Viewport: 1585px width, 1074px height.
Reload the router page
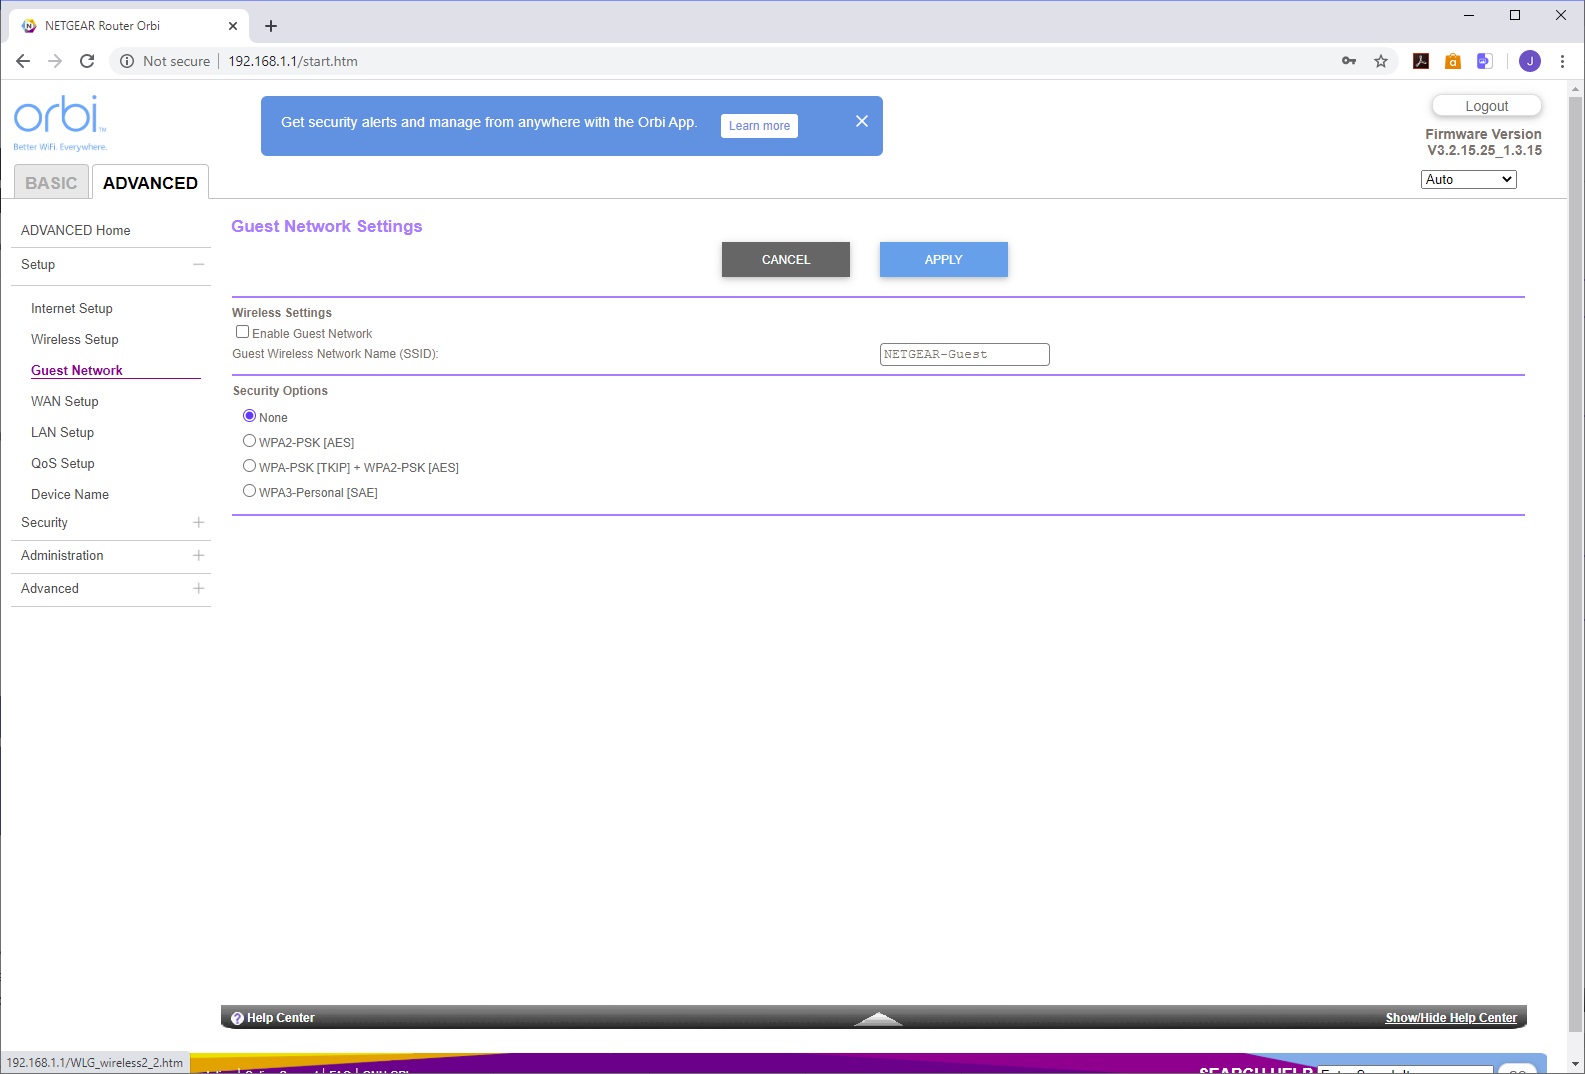[x=87, y=61]
